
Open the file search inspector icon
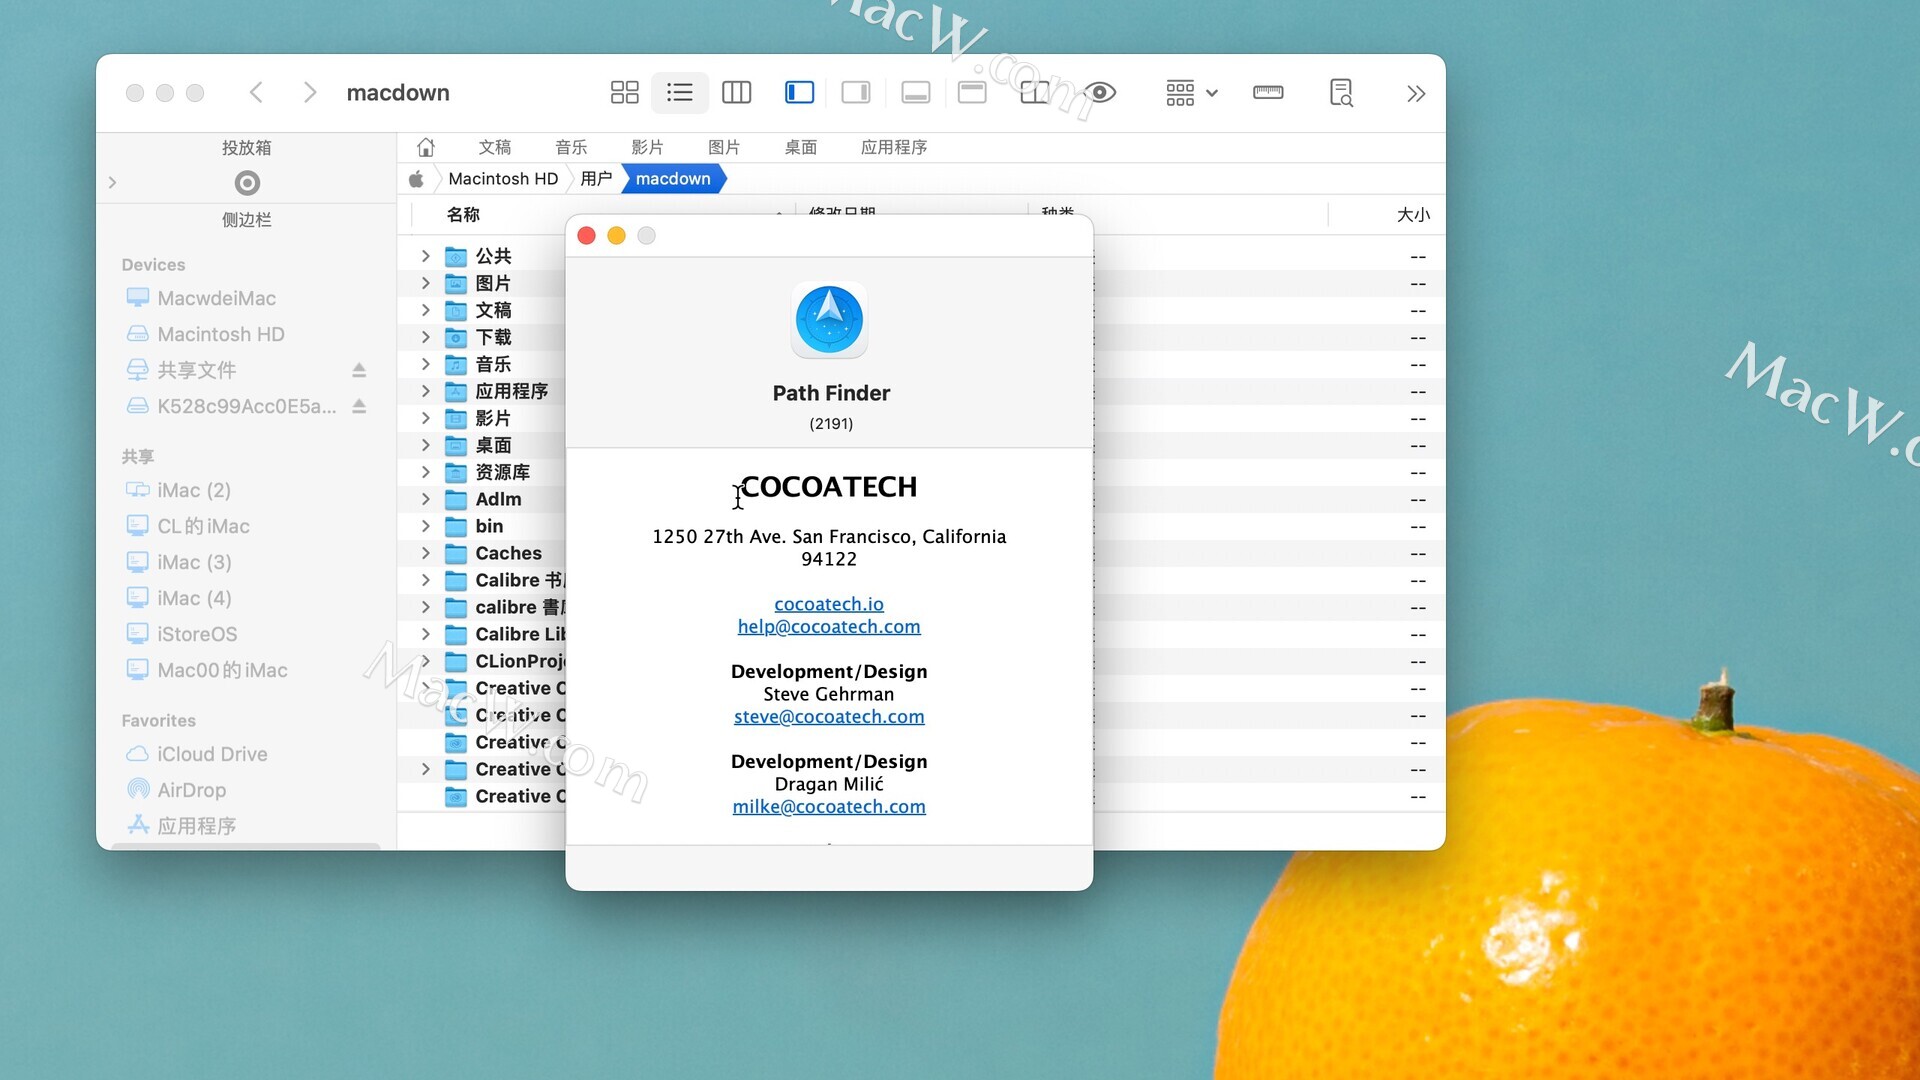[1341, 93]
